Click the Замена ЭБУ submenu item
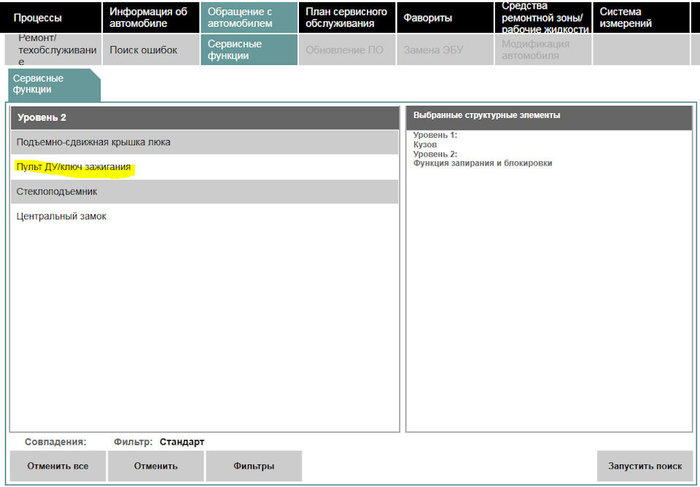700x487 pixels. coord(444,50)
